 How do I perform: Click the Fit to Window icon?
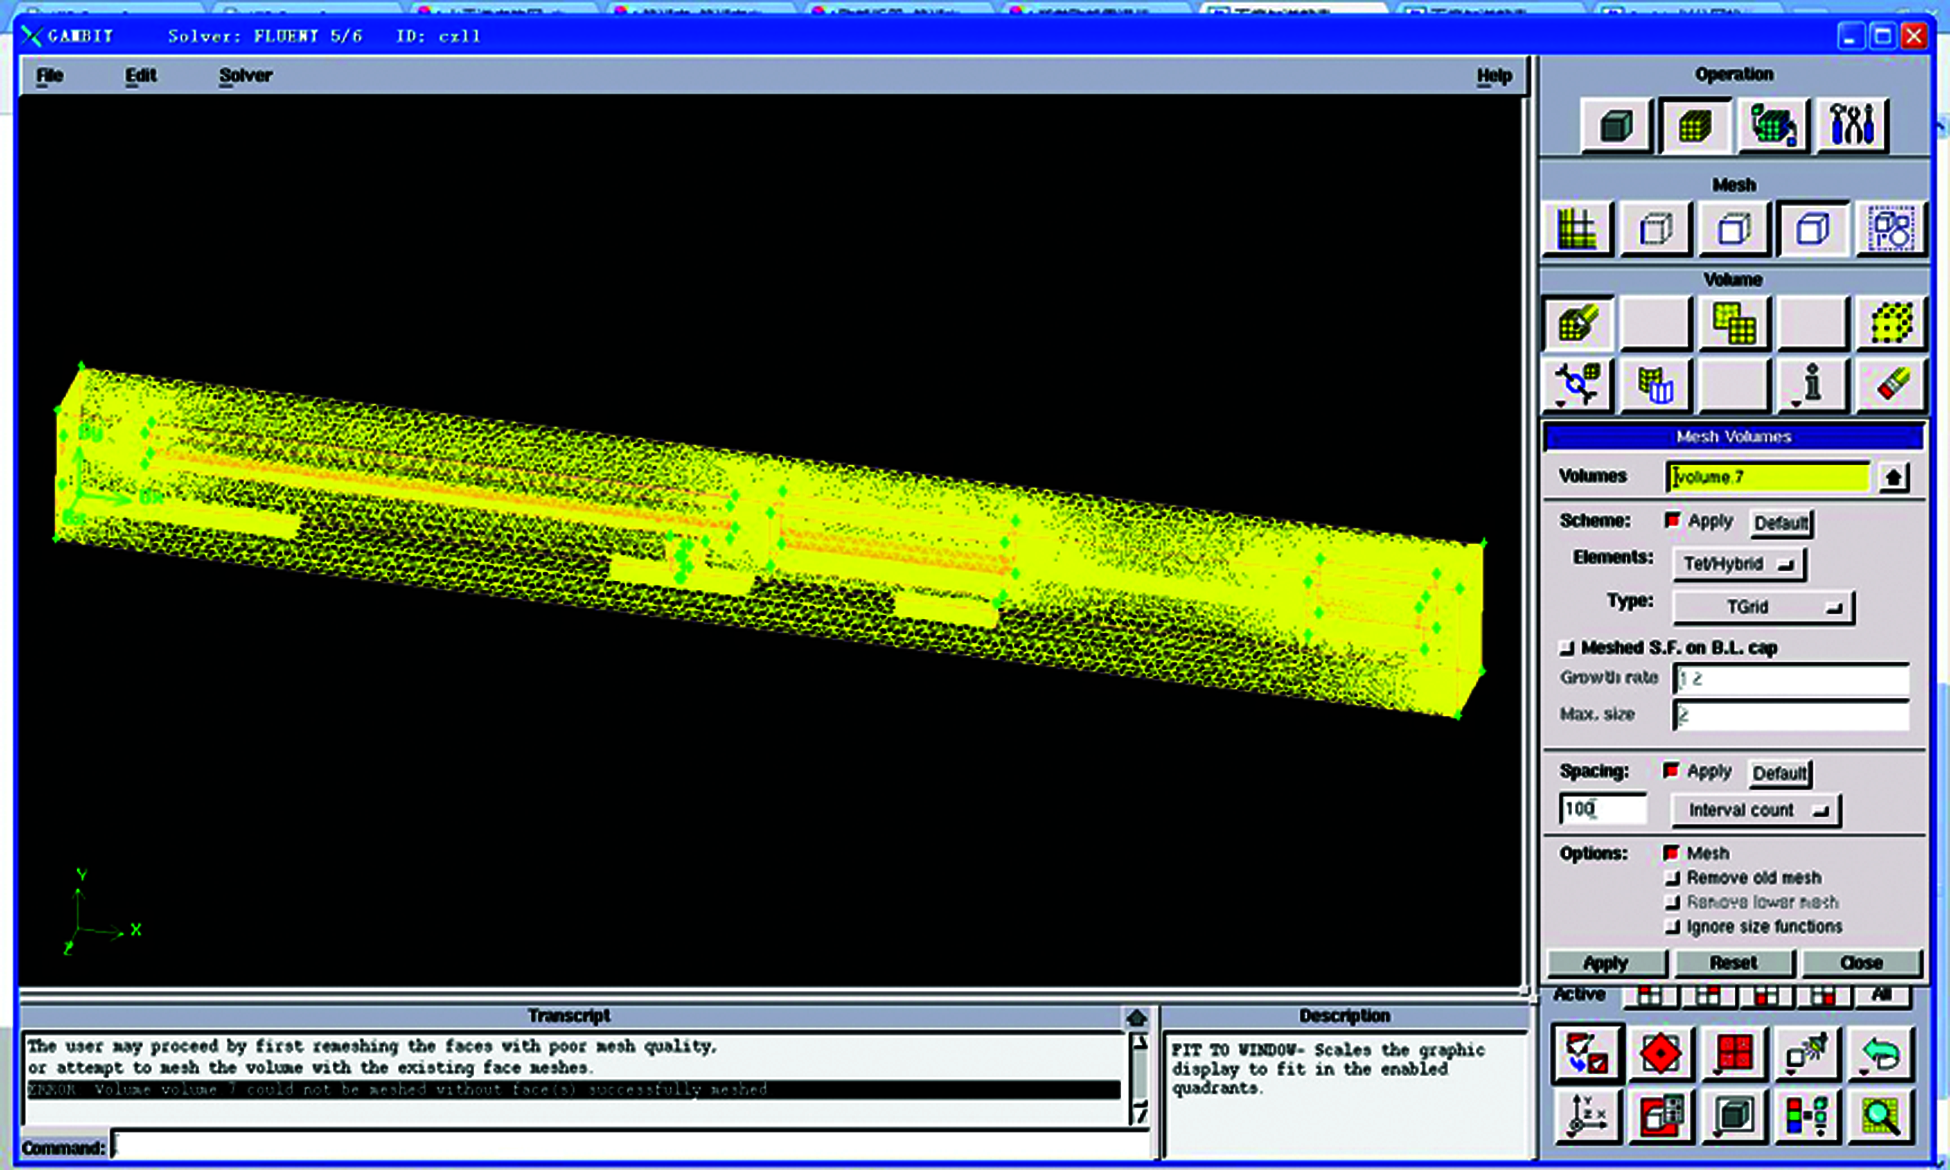(1586, 1054)
